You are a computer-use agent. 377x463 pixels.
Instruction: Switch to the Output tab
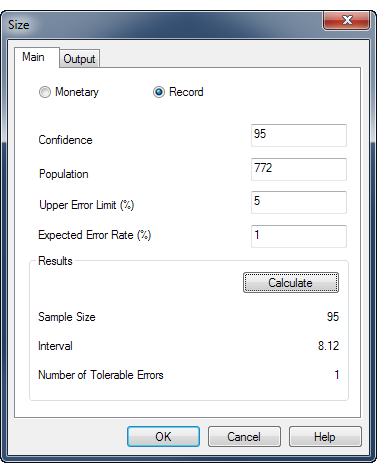tap(79, 59)
